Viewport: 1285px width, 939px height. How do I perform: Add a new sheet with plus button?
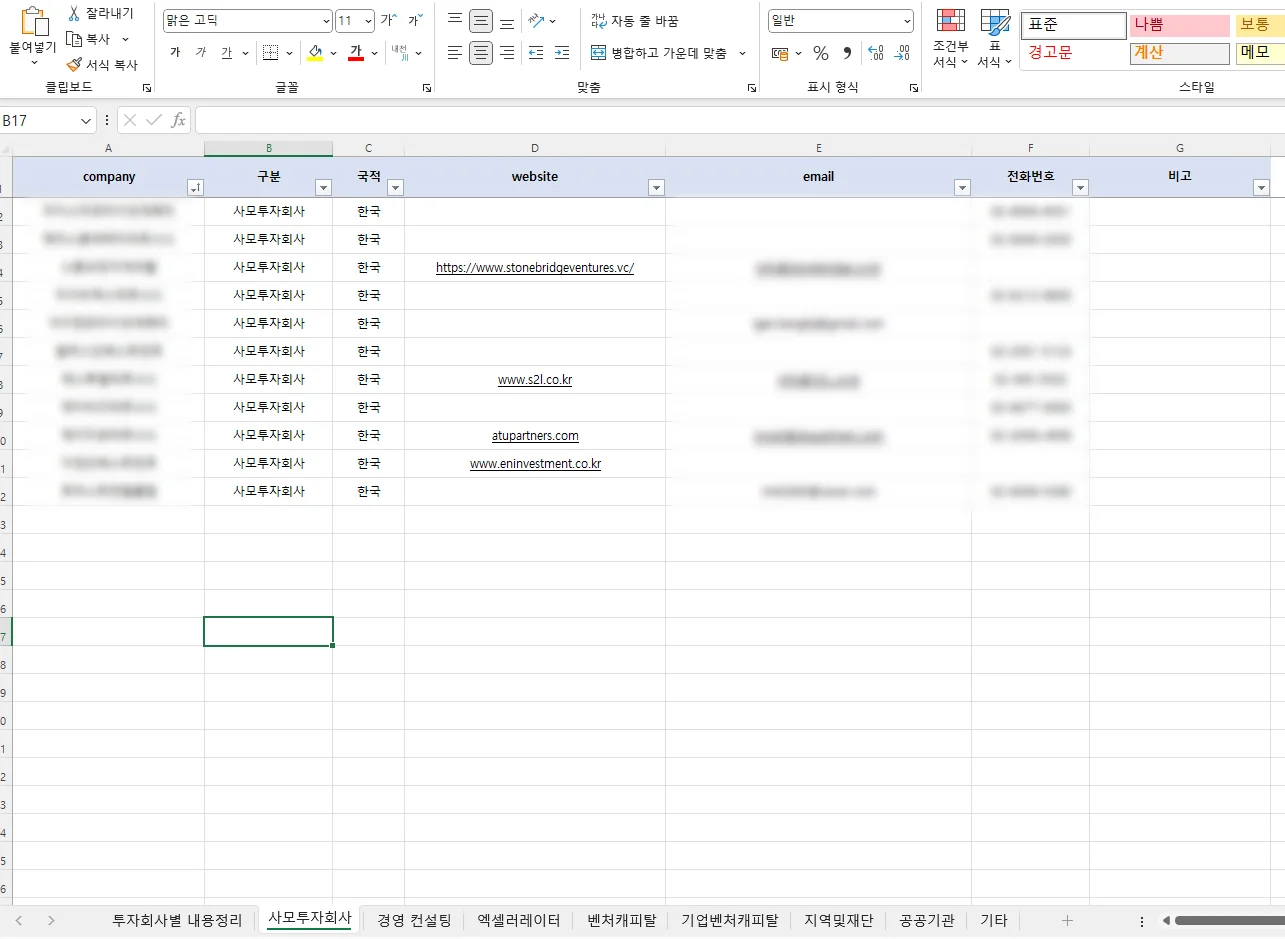tap(1067, 920)
